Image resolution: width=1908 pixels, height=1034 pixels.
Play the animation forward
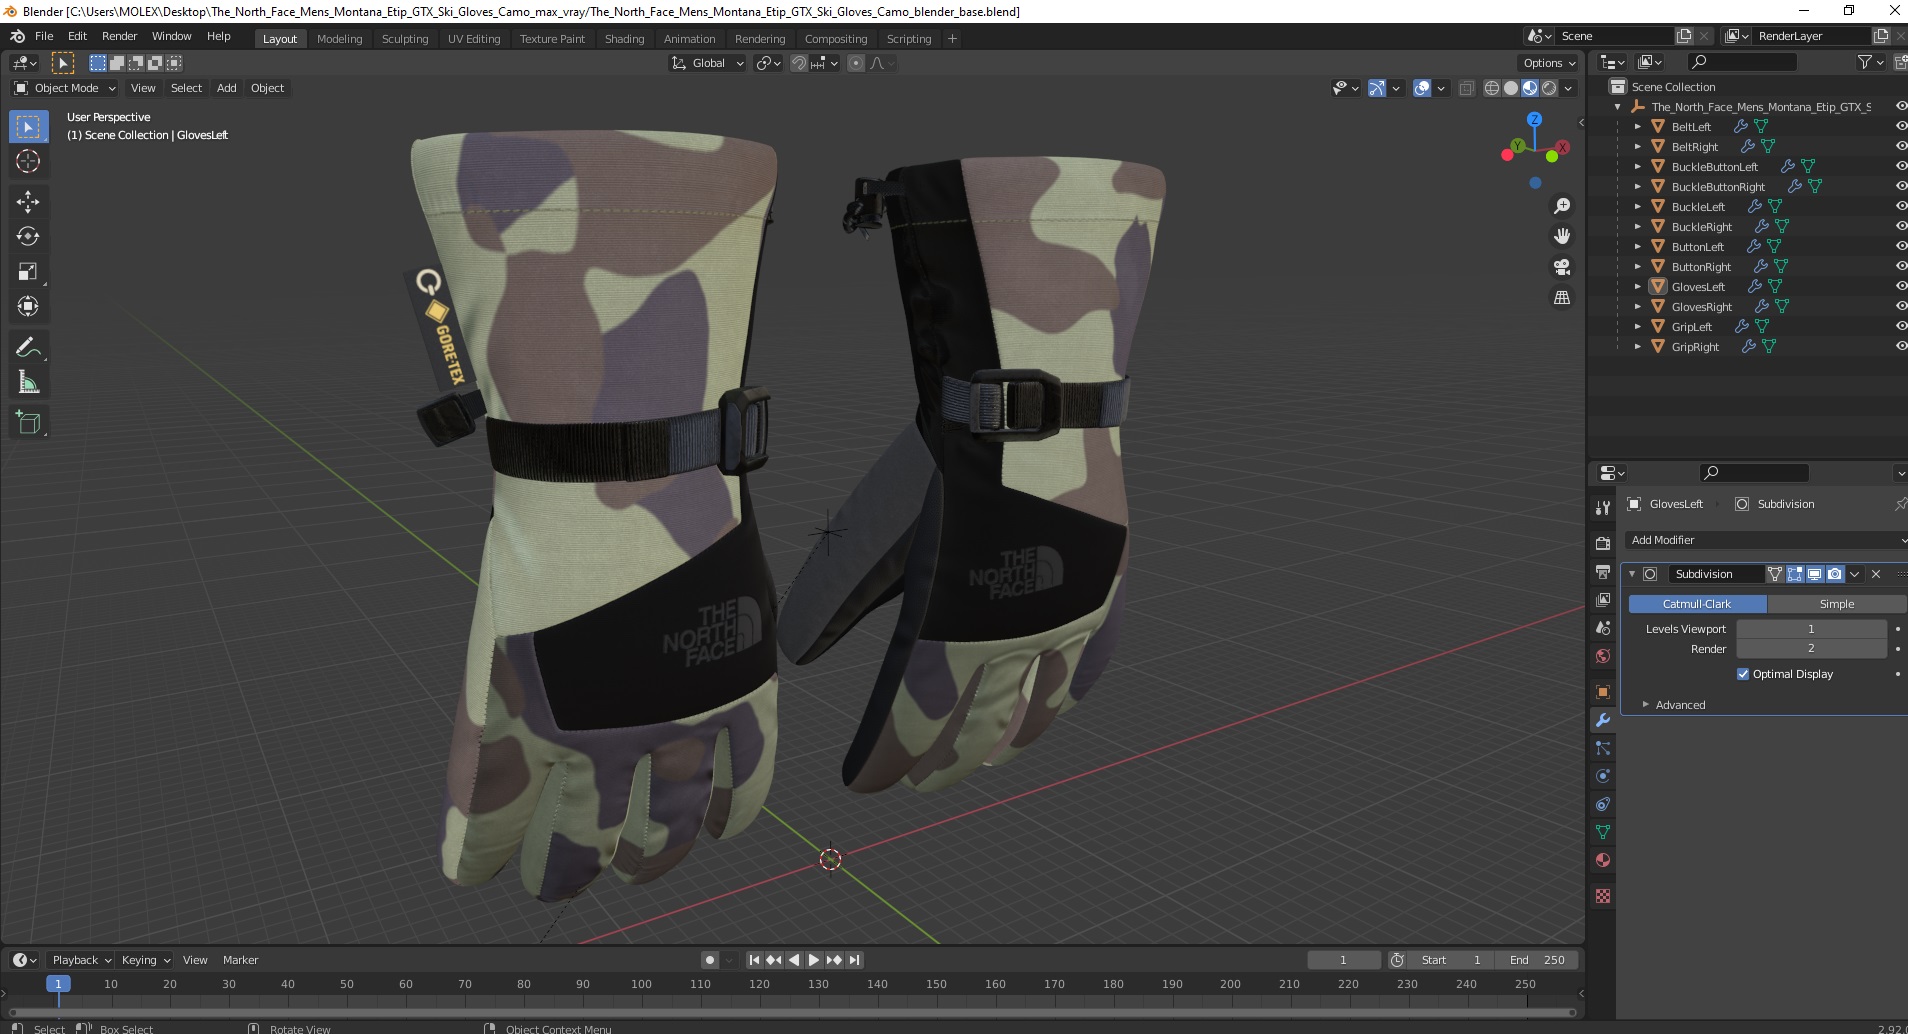(813, 960)
